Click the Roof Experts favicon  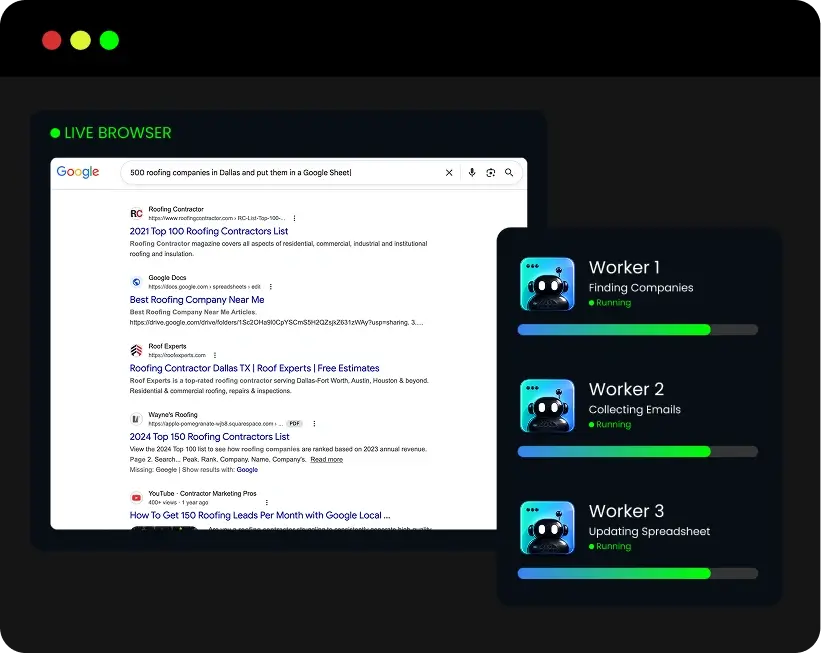coord(136,350)
